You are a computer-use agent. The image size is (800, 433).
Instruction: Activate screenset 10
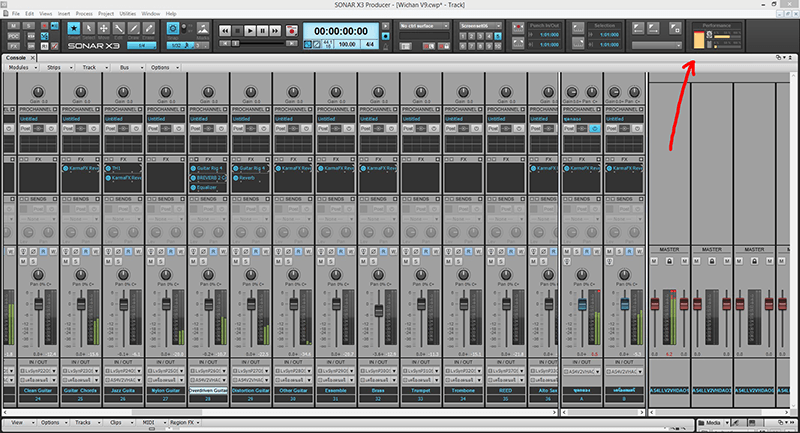pos(497,46)
